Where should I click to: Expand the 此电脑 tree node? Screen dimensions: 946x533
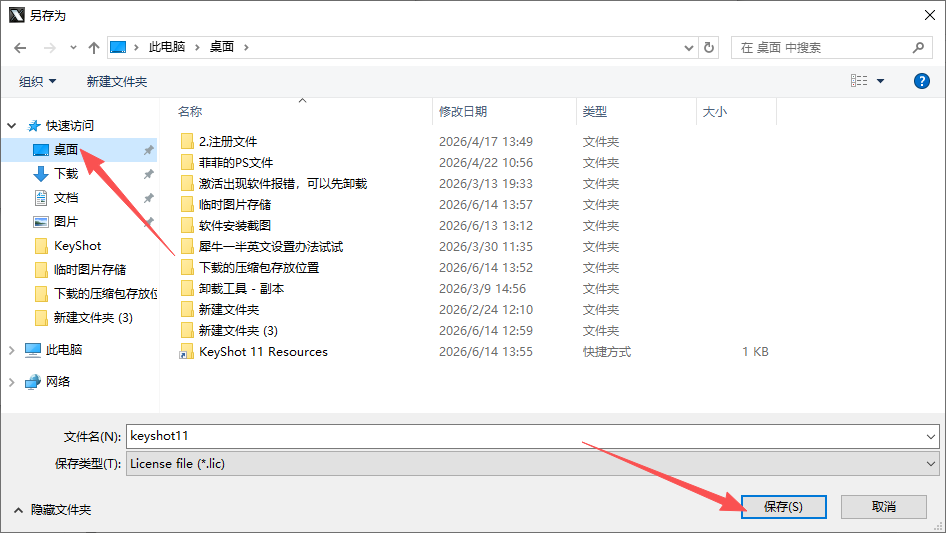coord(11,350)
